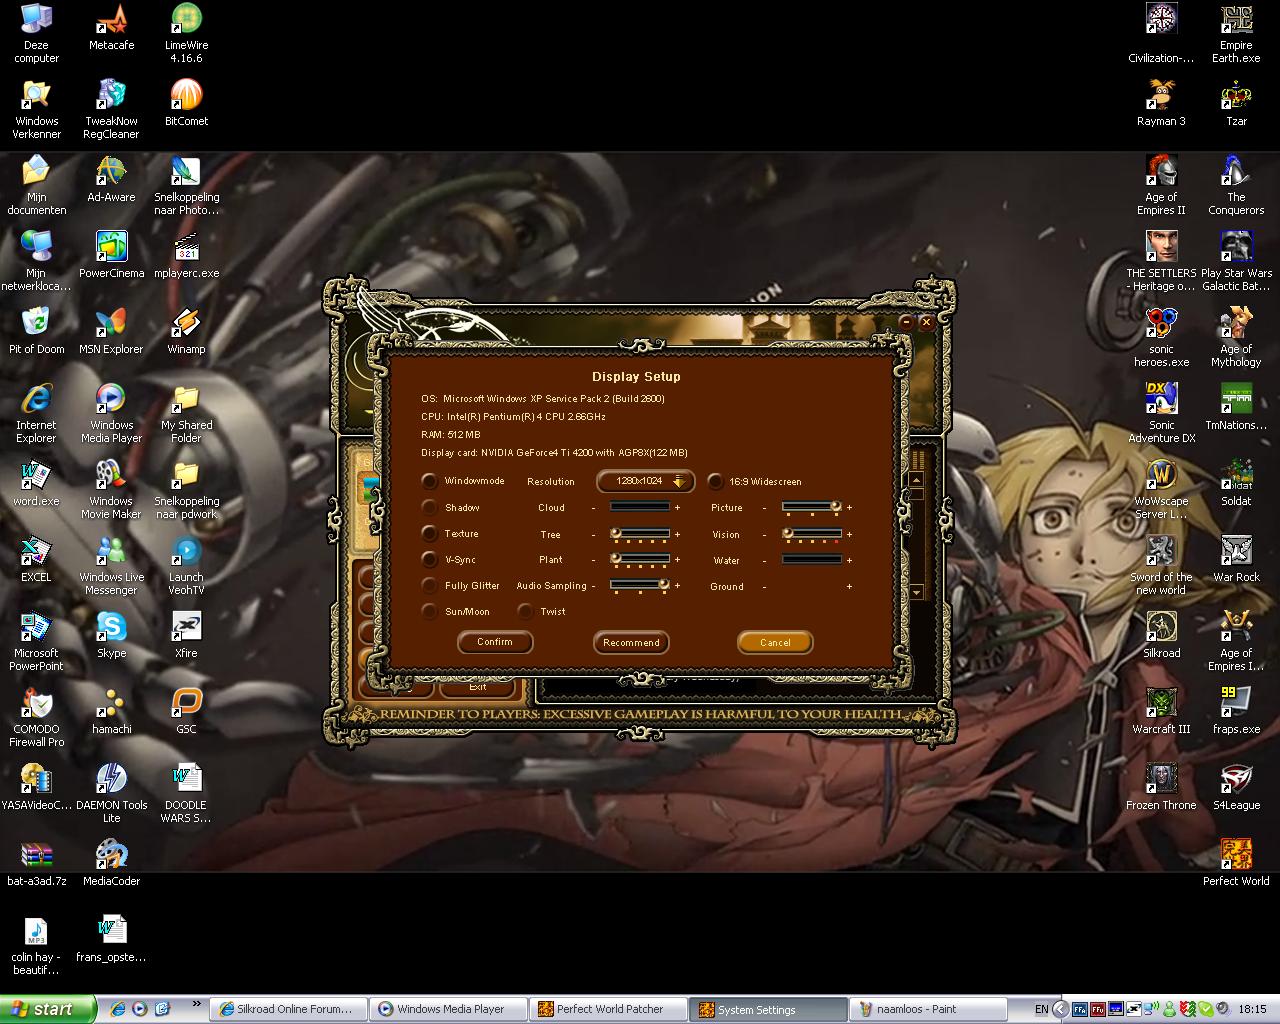Viewport: 1280px width, 1024px height.
Task: Click the Recommend settings button
Action: 631,642
